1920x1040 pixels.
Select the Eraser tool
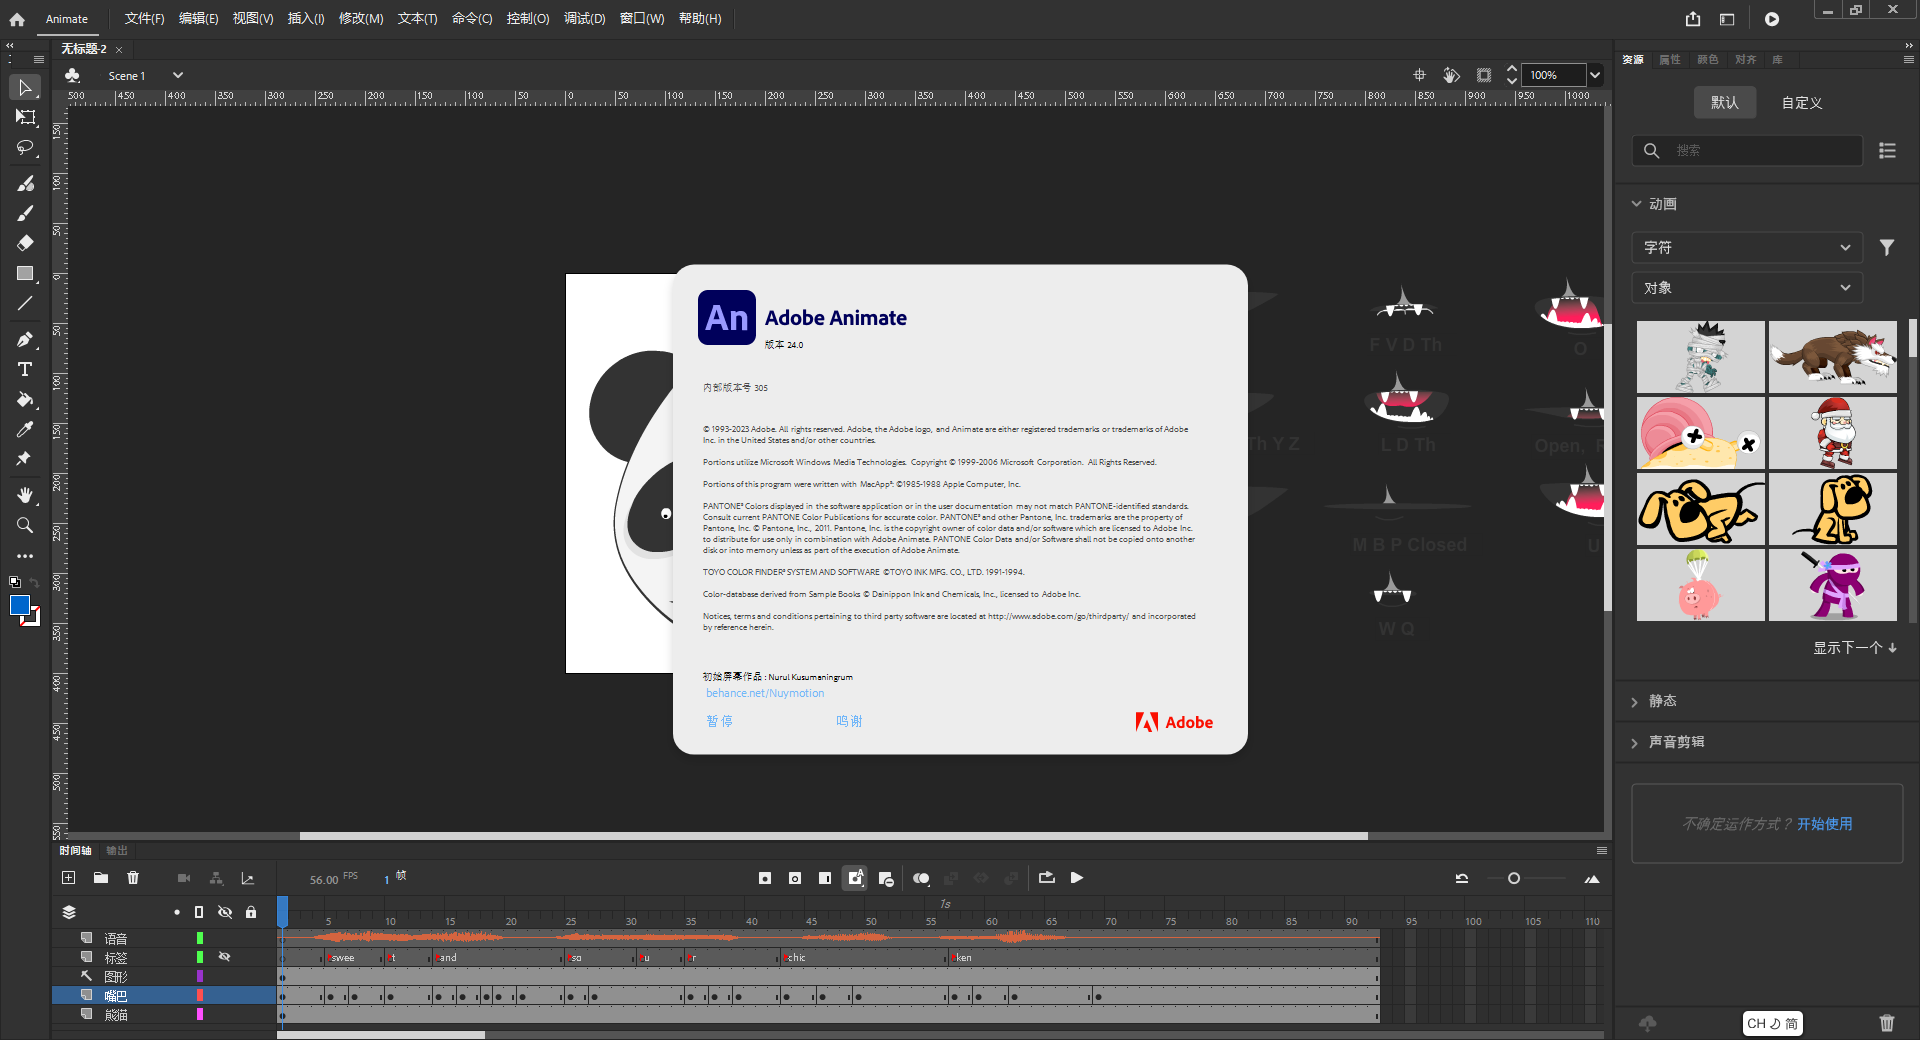pyautogui.click(x=25, y=243)
